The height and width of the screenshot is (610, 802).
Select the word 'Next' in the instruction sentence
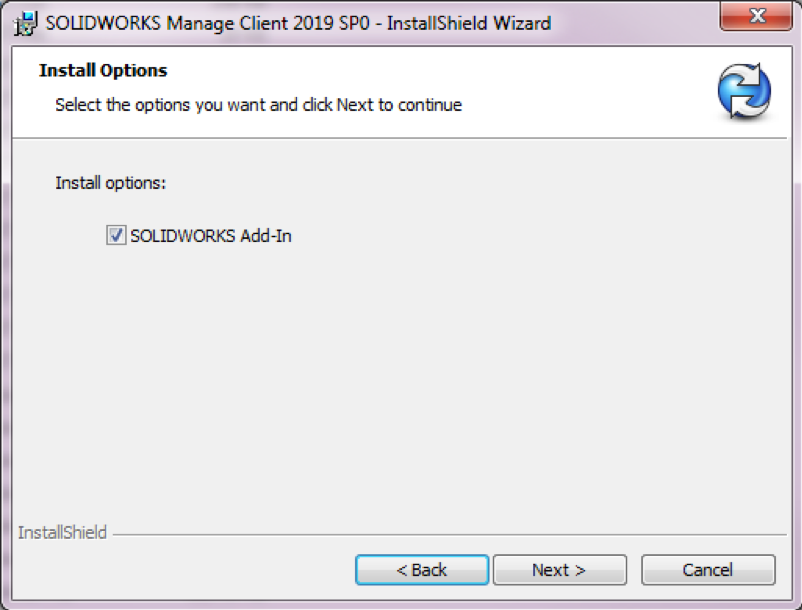(x=355, y=105)
